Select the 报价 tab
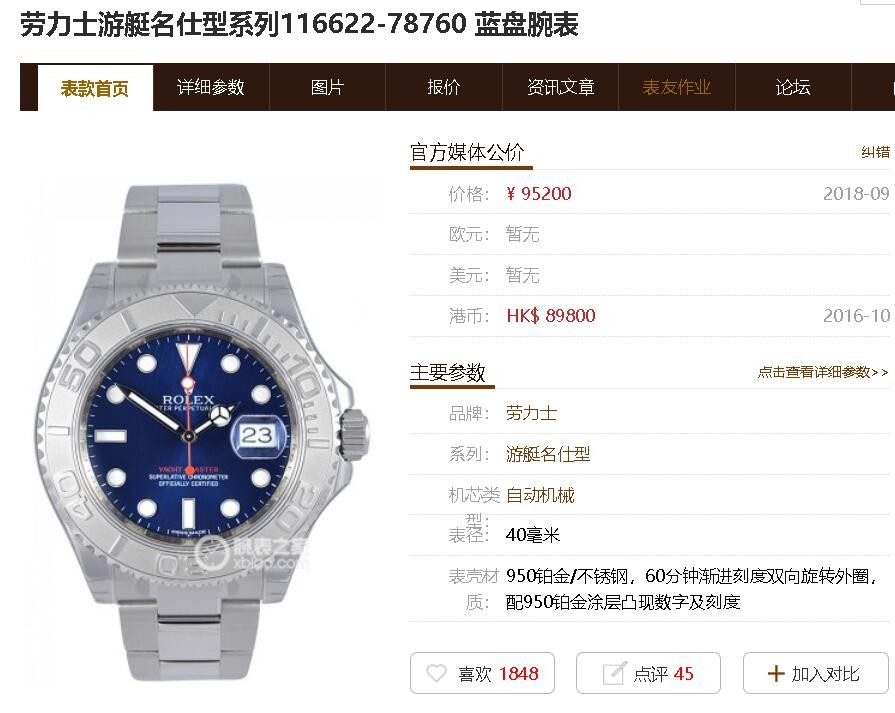Image resolution: width=895 pixels, height=713 pixels. 444,87
